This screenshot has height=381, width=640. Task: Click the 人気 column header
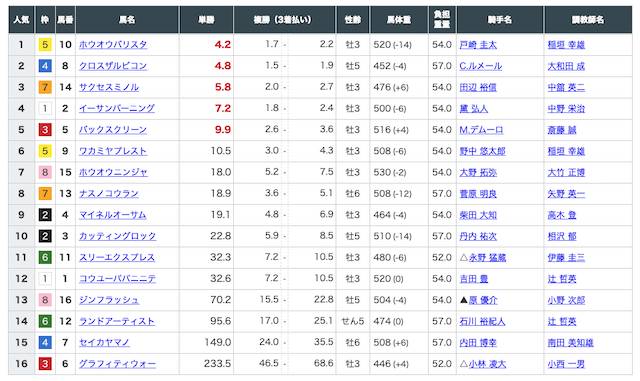click(x=21, y=20)
